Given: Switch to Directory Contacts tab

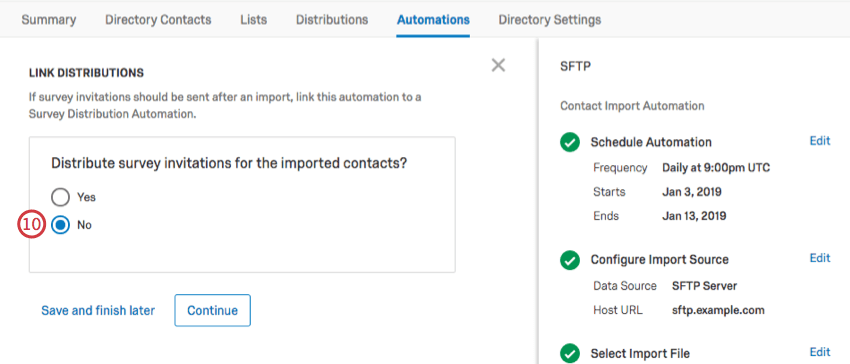Looking at the screenshot, I should click(158, 20).
